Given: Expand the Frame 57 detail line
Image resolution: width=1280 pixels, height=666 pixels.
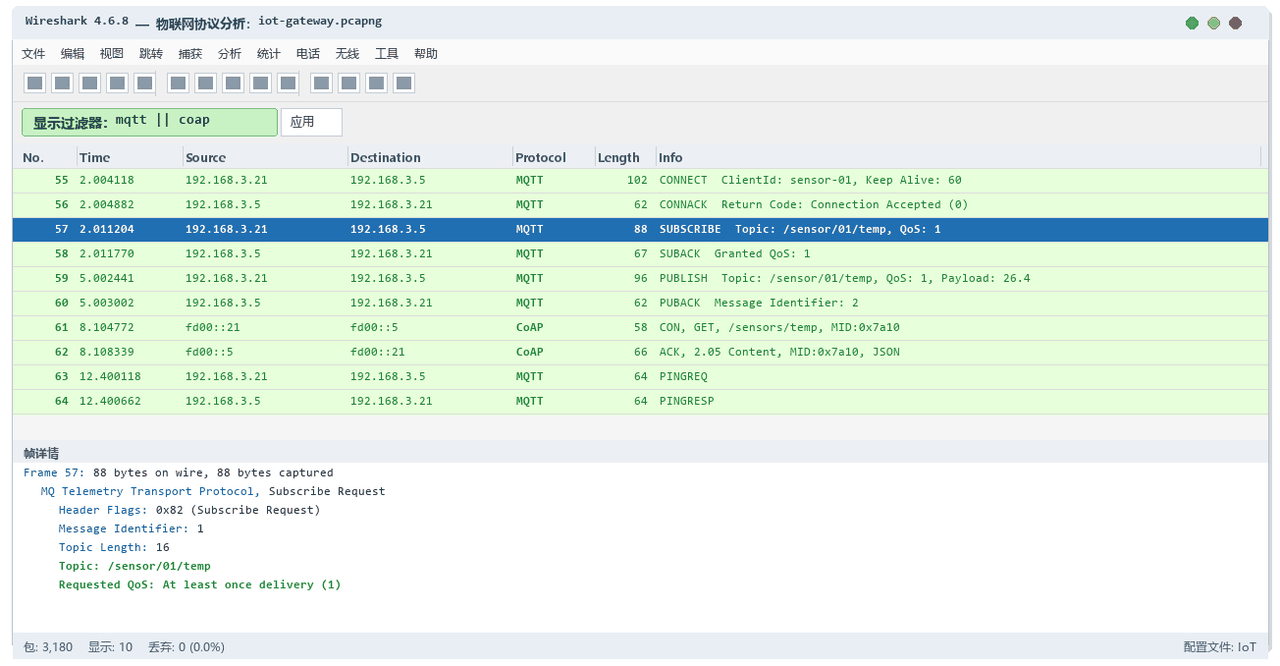Looking at the screenshot, I should click(178, 472).
